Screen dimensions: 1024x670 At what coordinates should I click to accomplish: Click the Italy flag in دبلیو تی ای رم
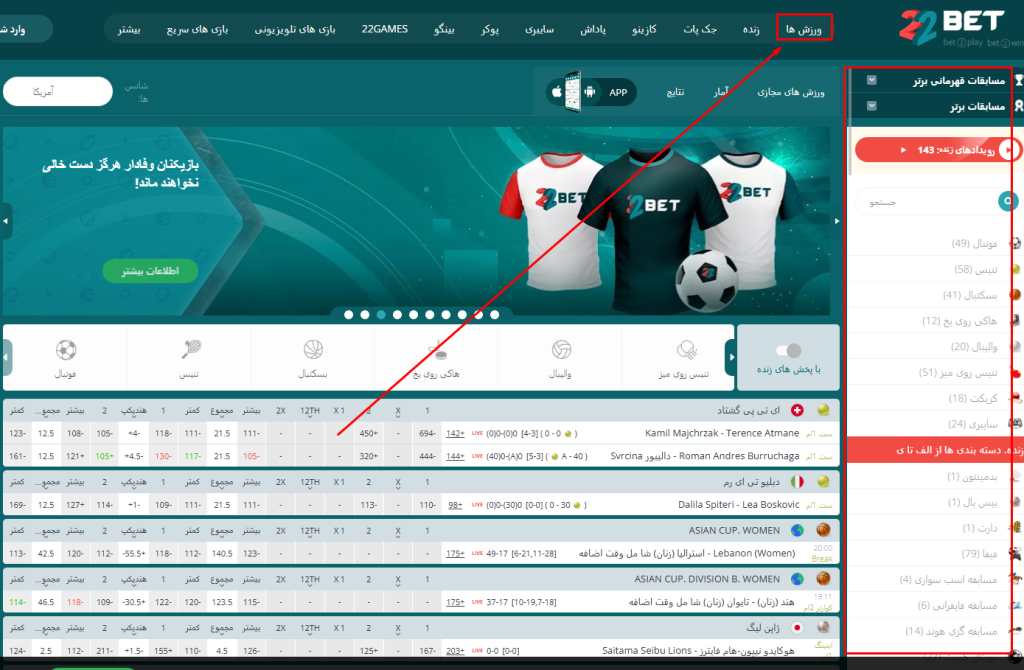(x=797, y=482)
